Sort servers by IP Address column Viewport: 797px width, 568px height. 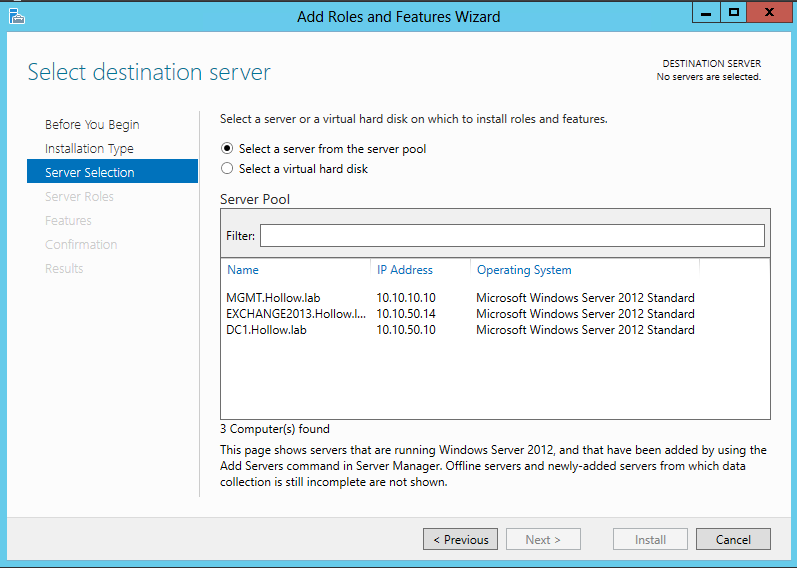405,270
